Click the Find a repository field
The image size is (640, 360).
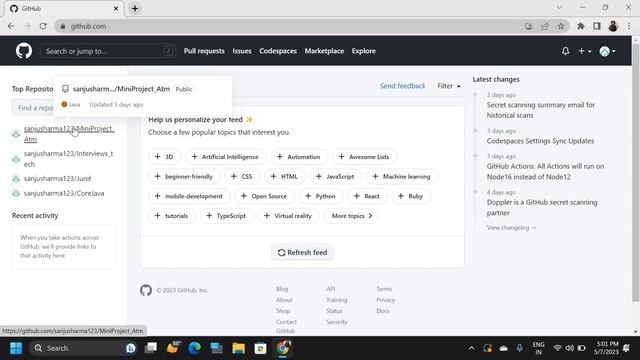click(33, 108)
